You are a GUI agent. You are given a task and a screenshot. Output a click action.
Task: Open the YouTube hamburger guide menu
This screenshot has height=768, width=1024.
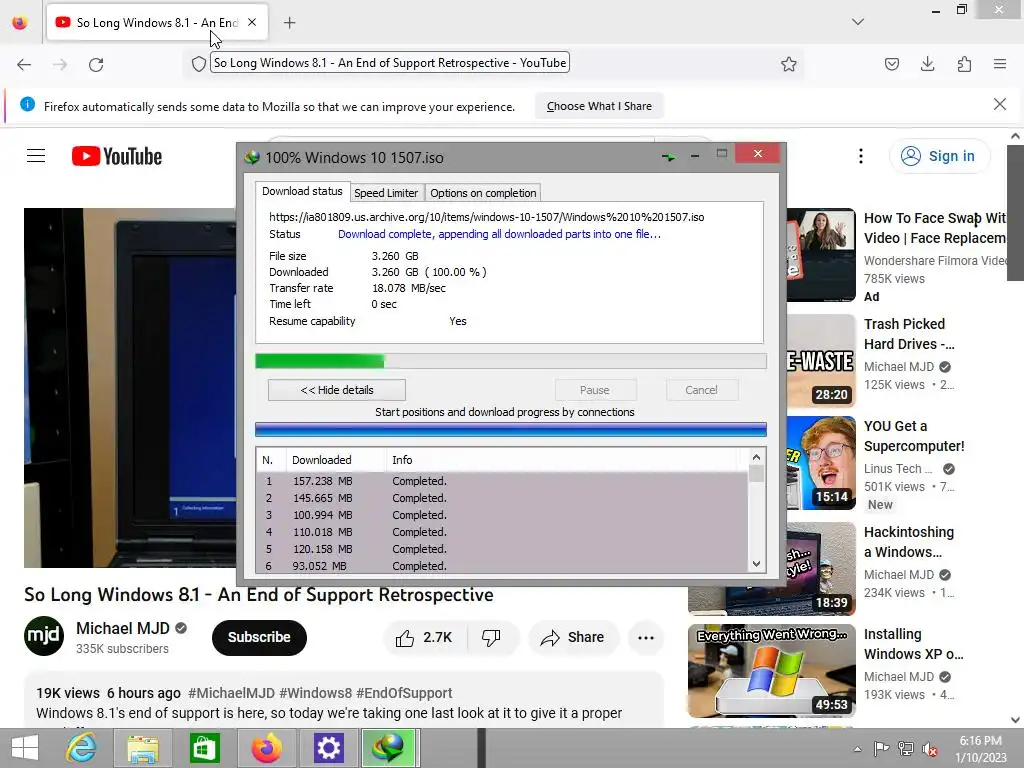click(x=36, y=156)
